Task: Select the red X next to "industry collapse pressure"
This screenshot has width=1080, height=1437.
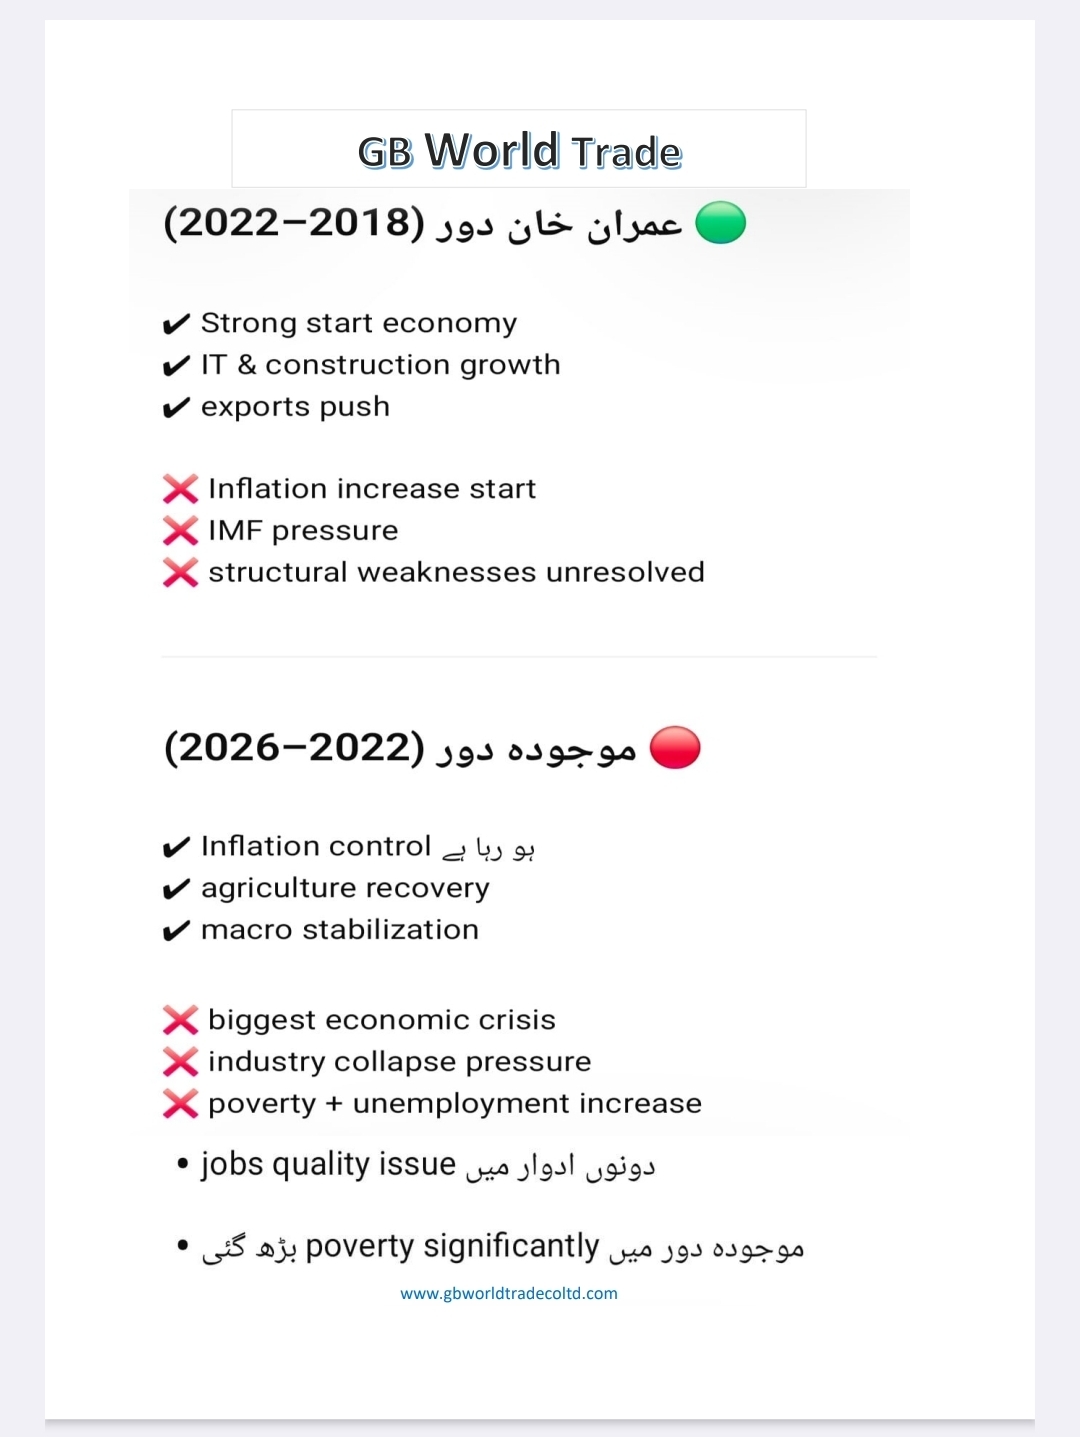Action: click(x=180, y=1062)
